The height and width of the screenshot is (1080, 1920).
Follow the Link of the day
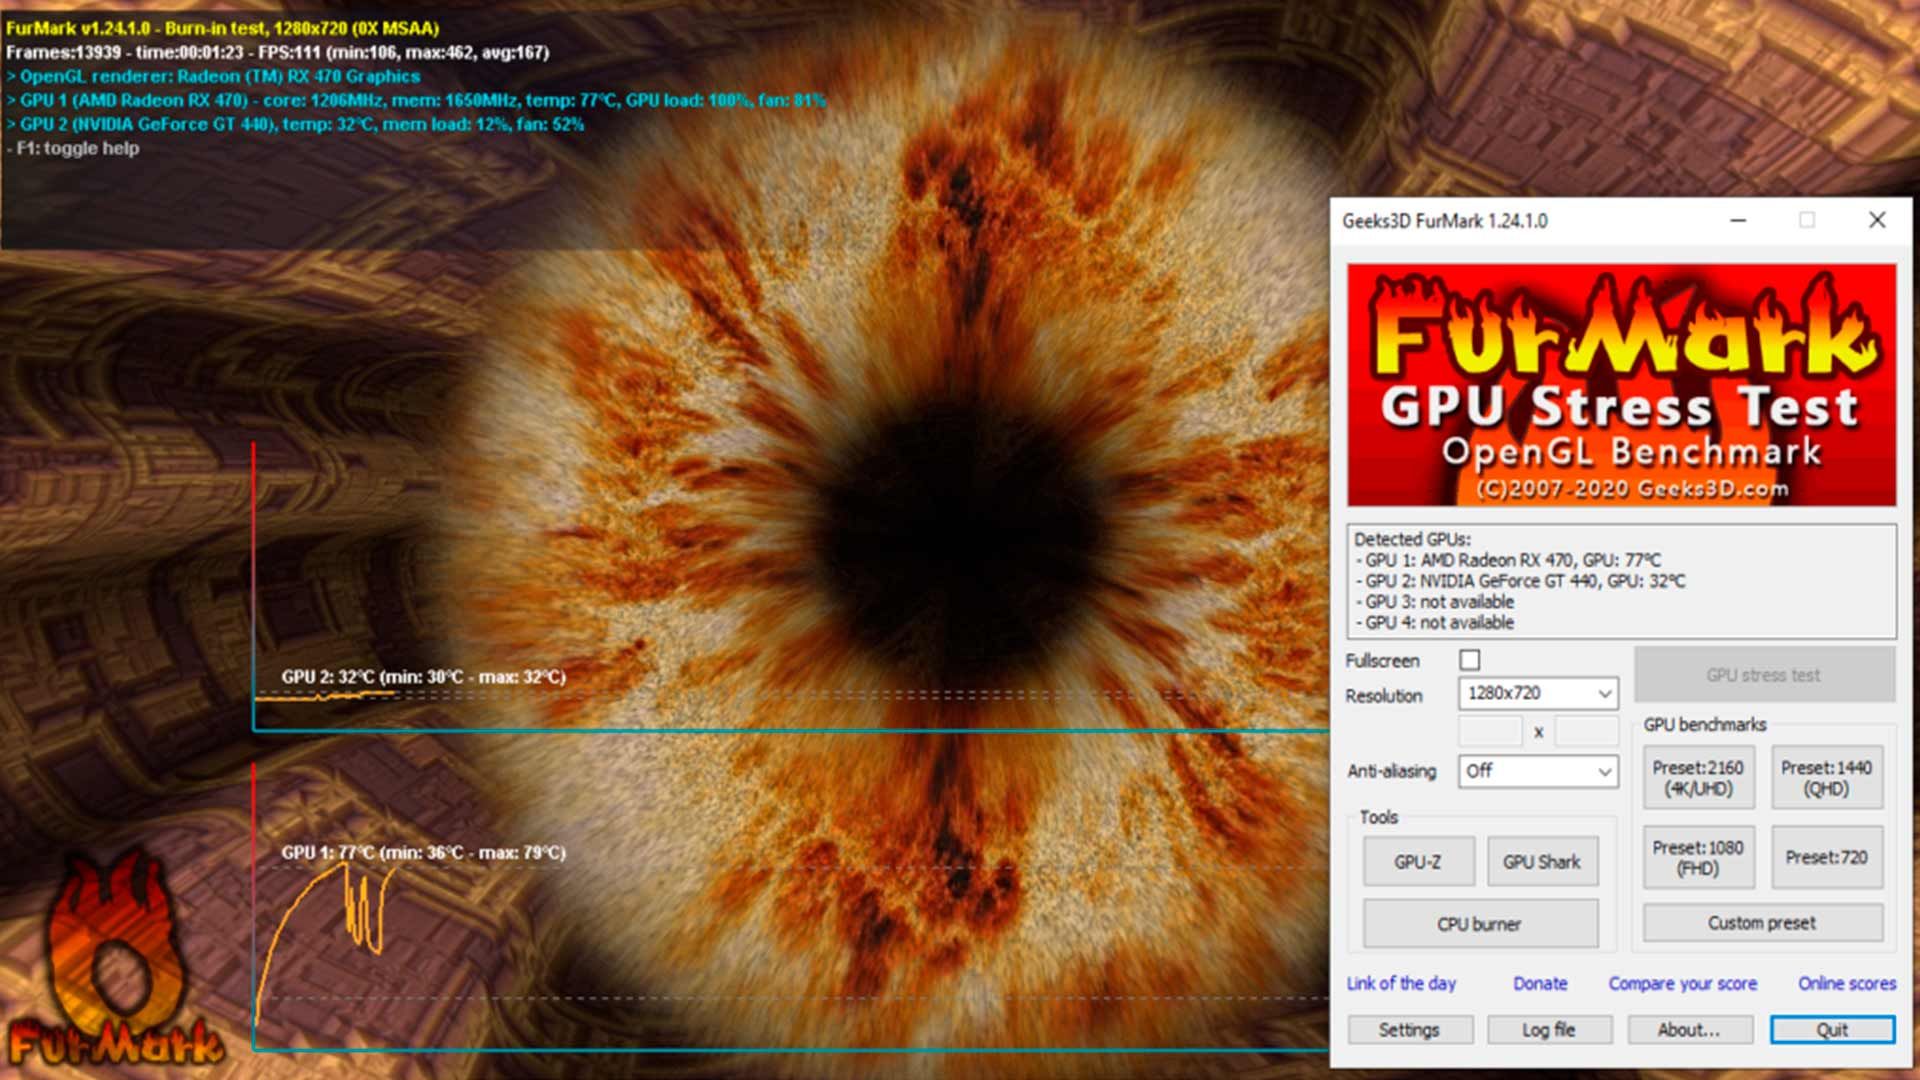coord(1400,984)
